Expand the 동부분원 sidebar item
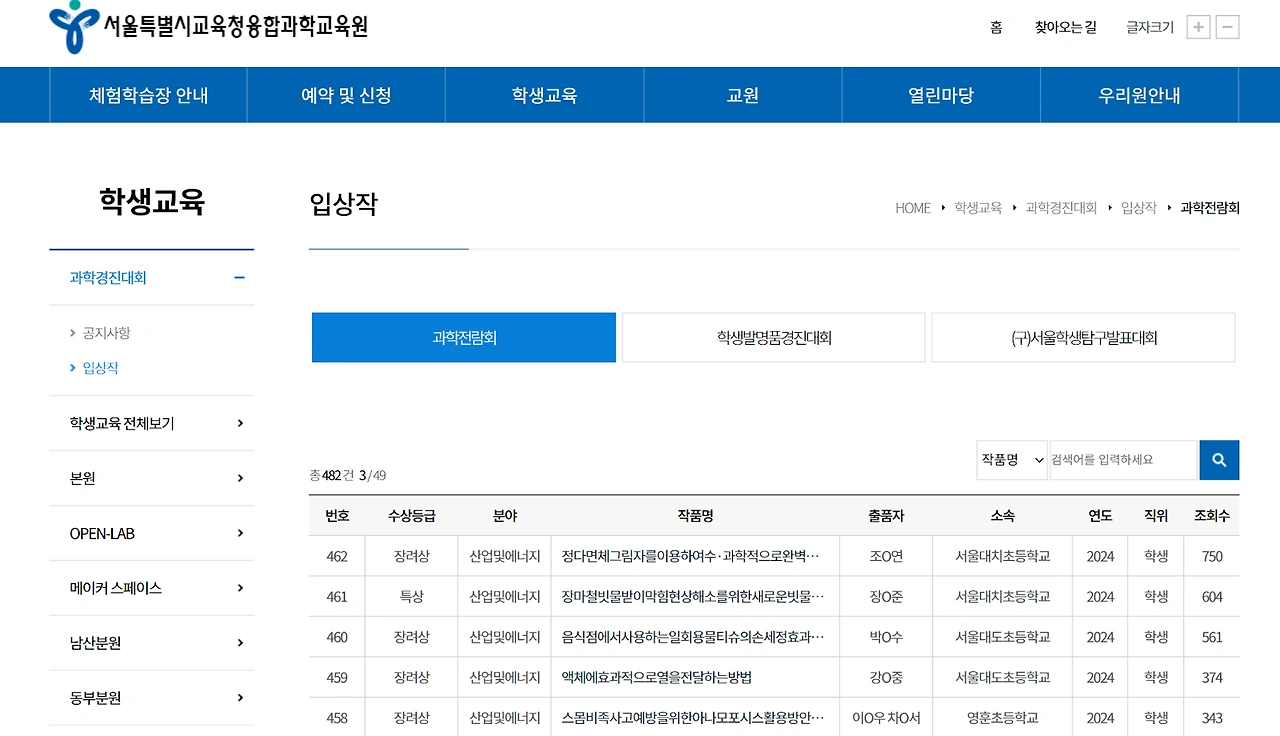The width and height of the screenshot is (1280, 736). coord(240,698)
